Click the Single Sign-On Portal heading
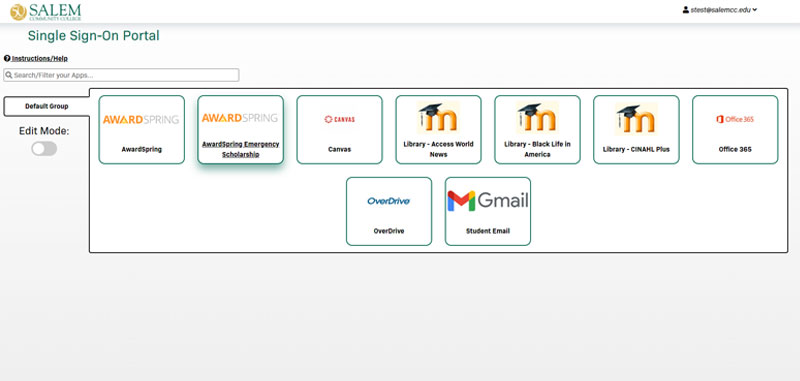This screenshot has width=800, height=381. tap(93, 36)
